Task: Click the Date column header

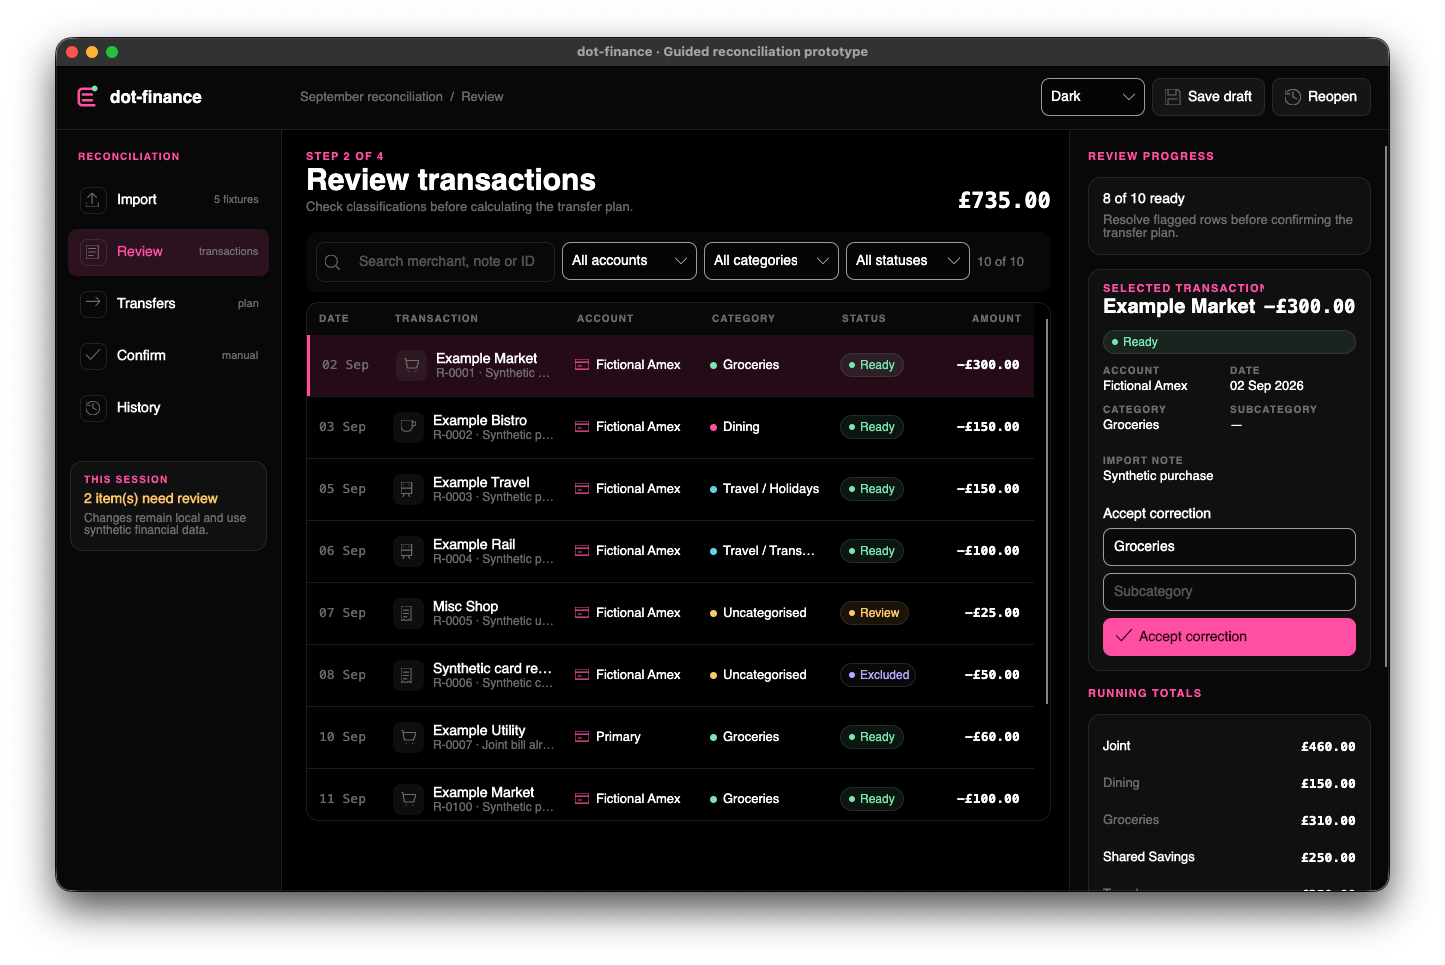Action: tap(334, 319)
